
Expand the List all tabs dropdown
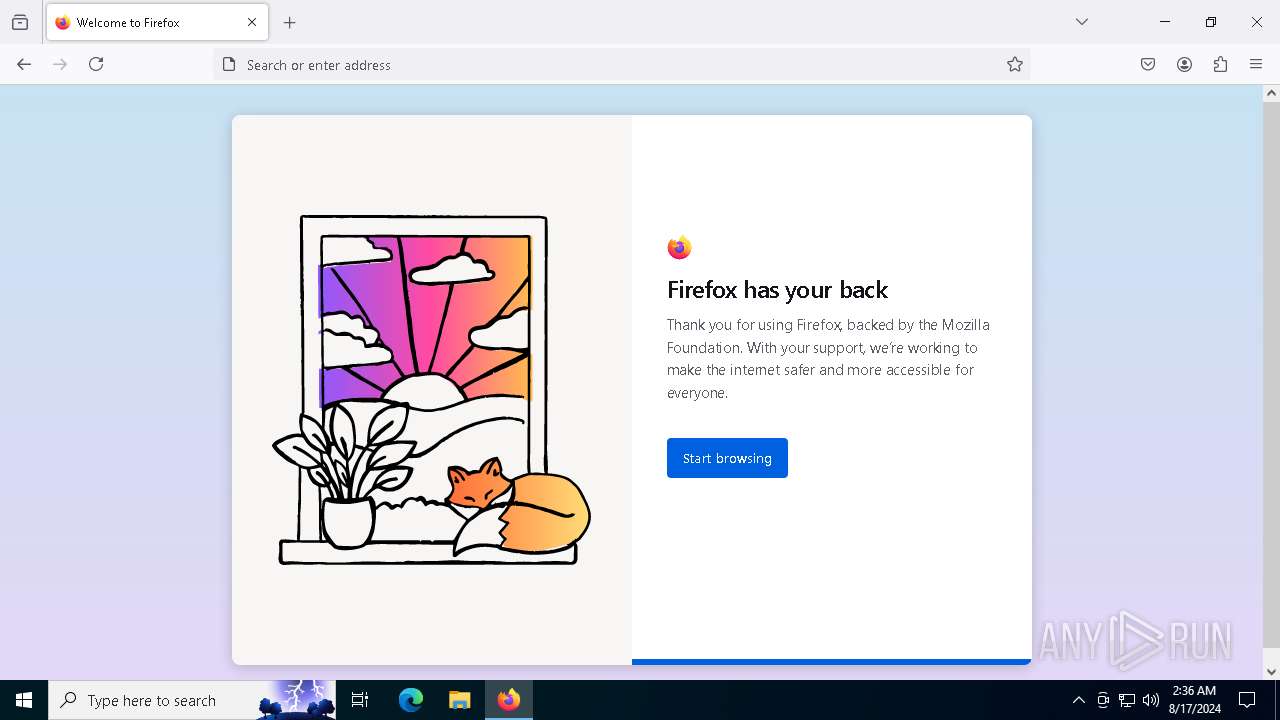(1082, 22)
